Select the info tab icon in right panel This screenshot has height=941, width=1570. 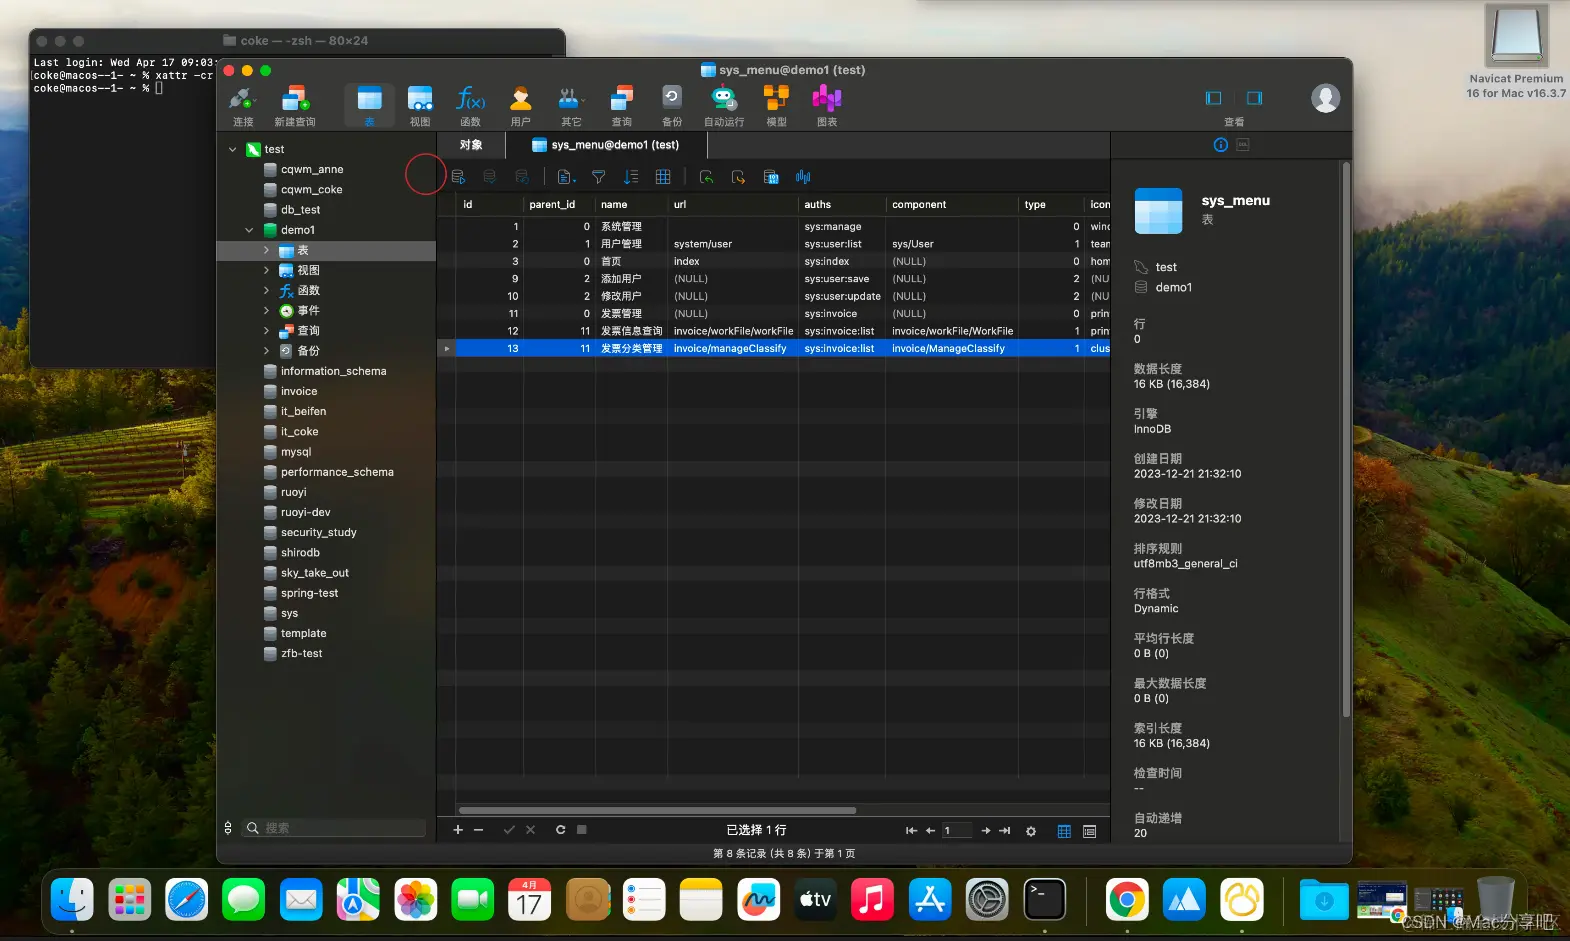click(x=1220, y=145)
